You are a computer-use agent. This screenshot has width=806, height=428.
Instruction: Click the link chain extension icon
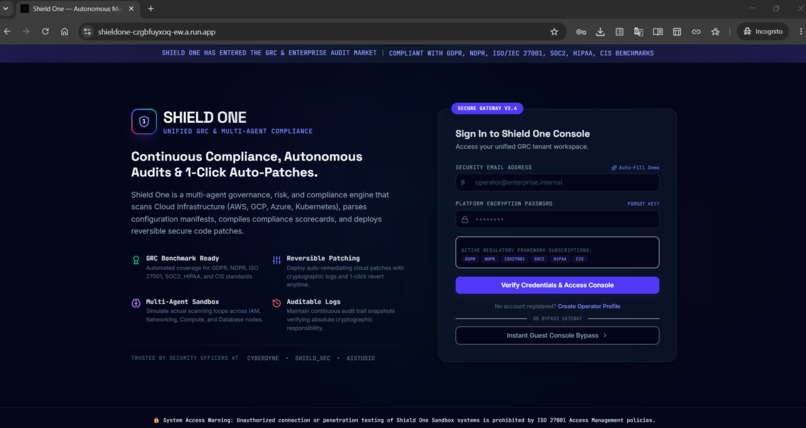tap(696, 32)
